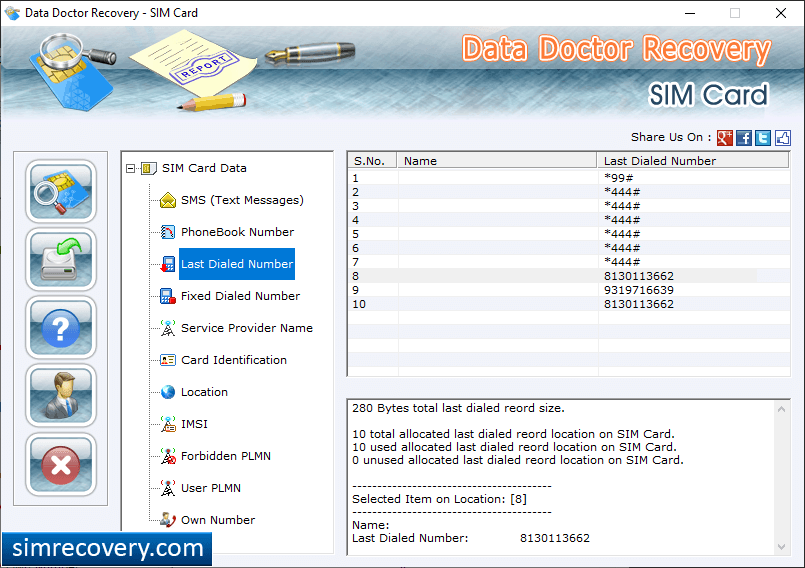
Task: Click the Fixed Dialed Number icon
Action: click(168, 296)
